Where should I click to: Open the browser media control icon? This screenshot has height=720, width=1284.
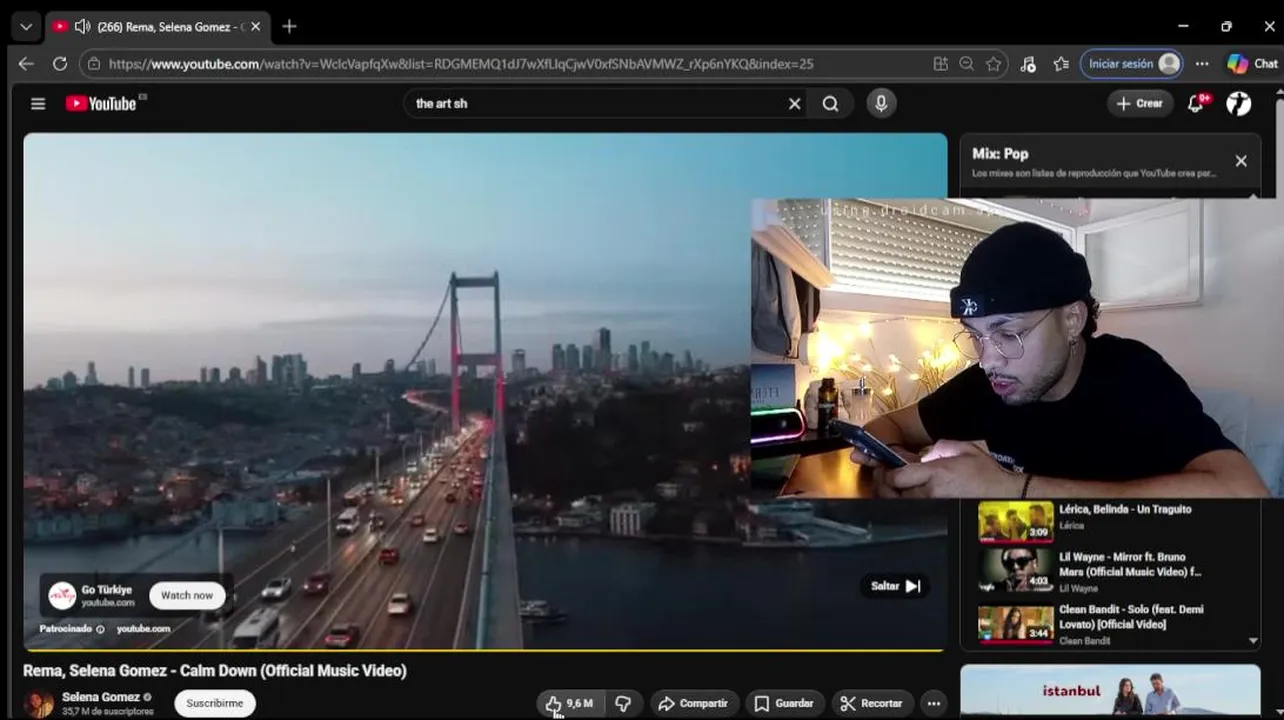click(1028, 64)
